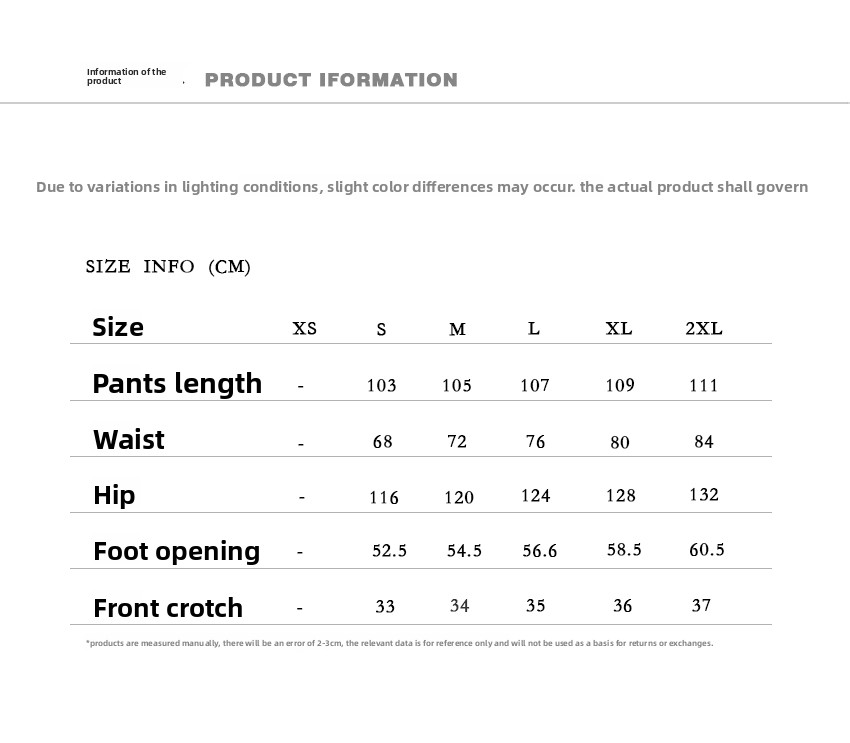This screenshot has height=743, width=850.
Task: Select the Hip row label
Action: (x=114, y=495)
